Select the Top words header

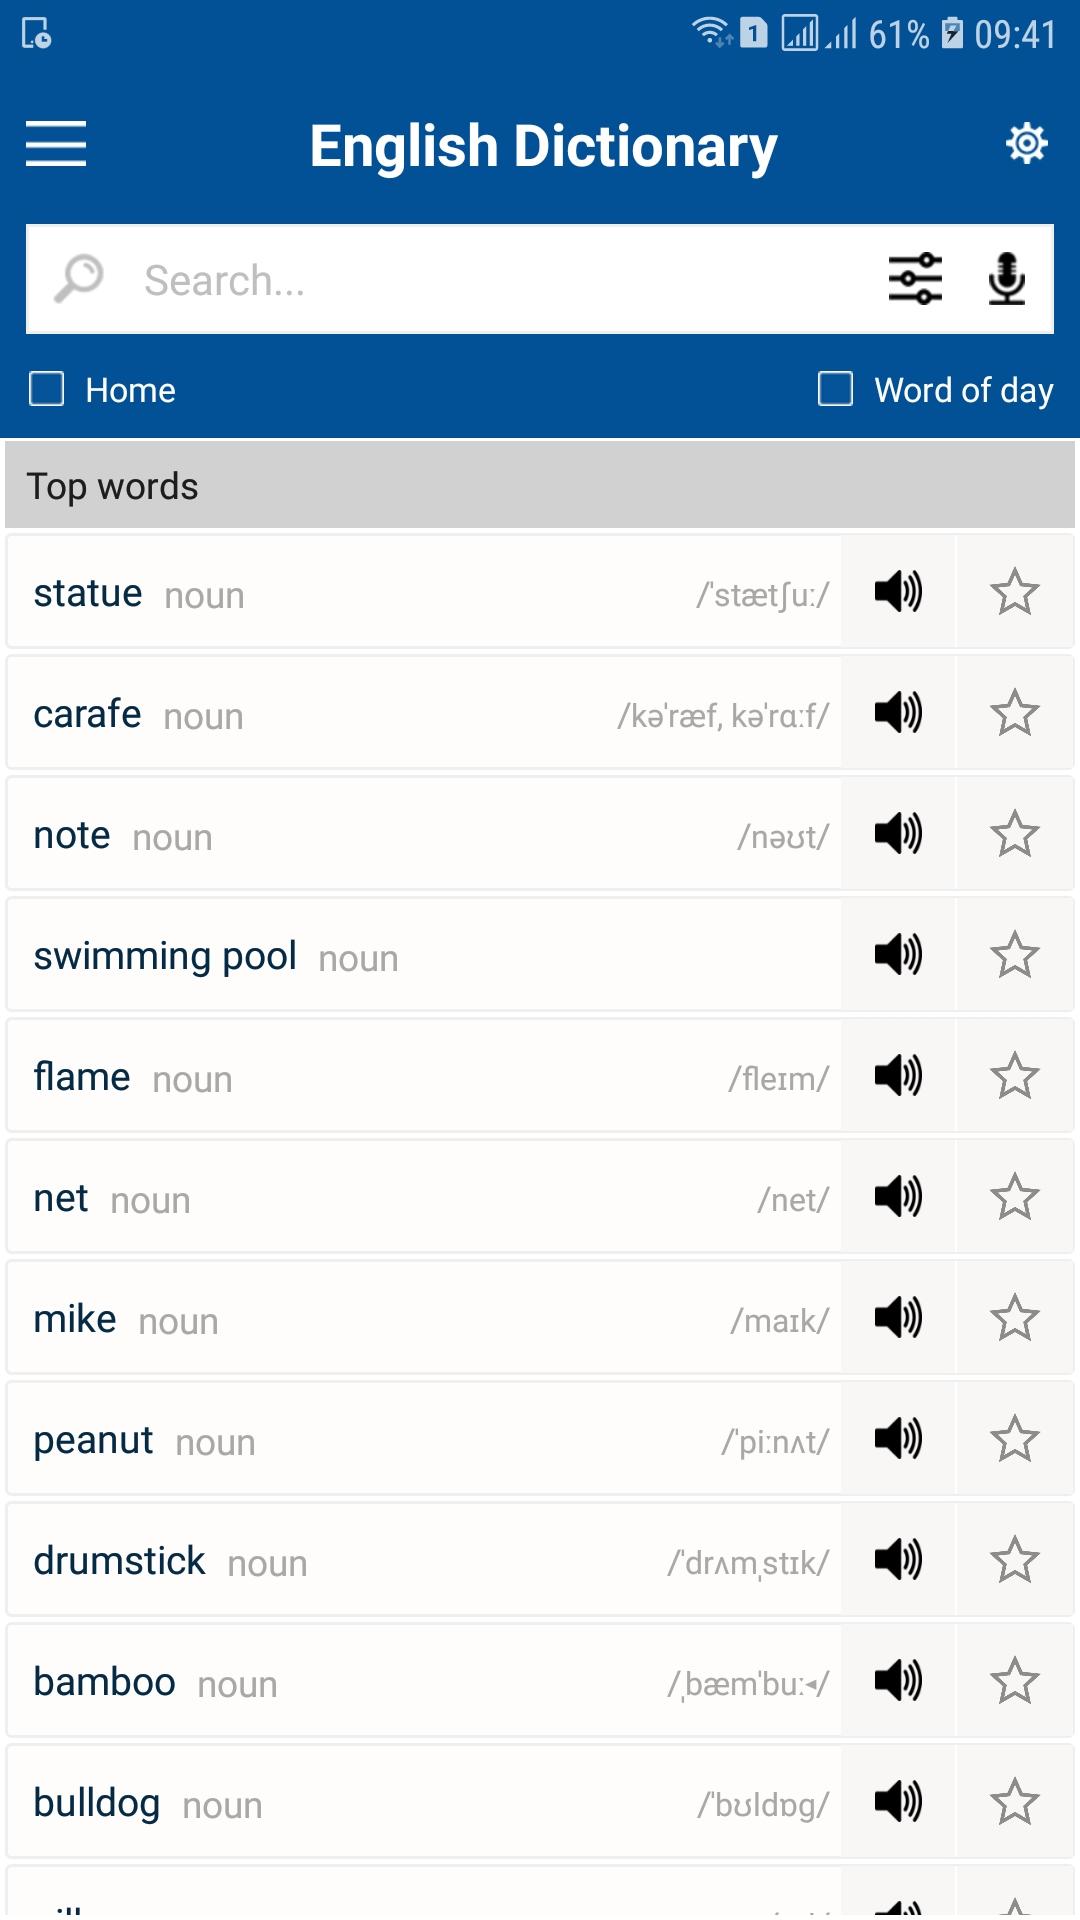[x=540, y=485]
